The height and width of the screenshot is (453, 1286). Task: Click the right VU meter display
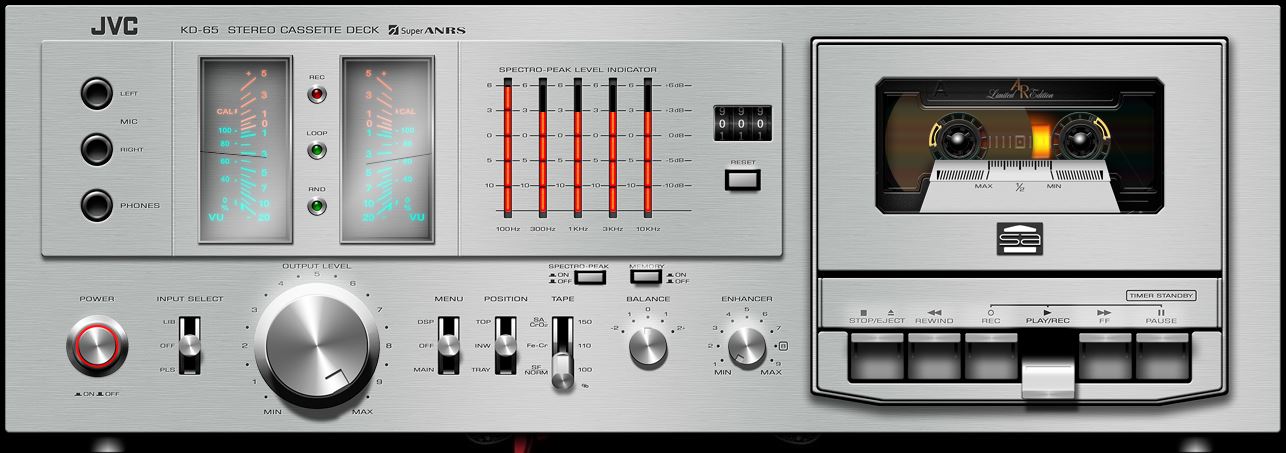(x=388, y=149)
